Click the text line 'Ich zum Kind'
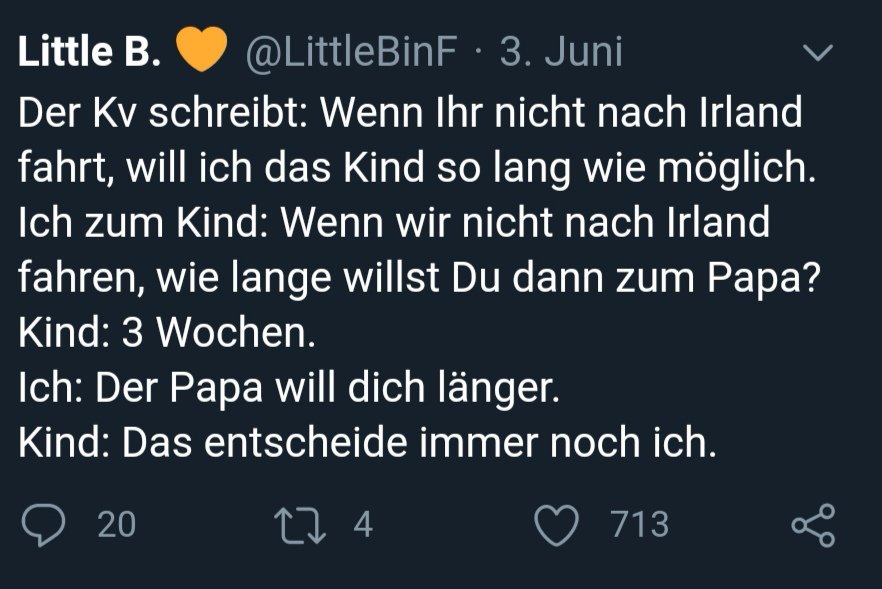 (394, 222)
